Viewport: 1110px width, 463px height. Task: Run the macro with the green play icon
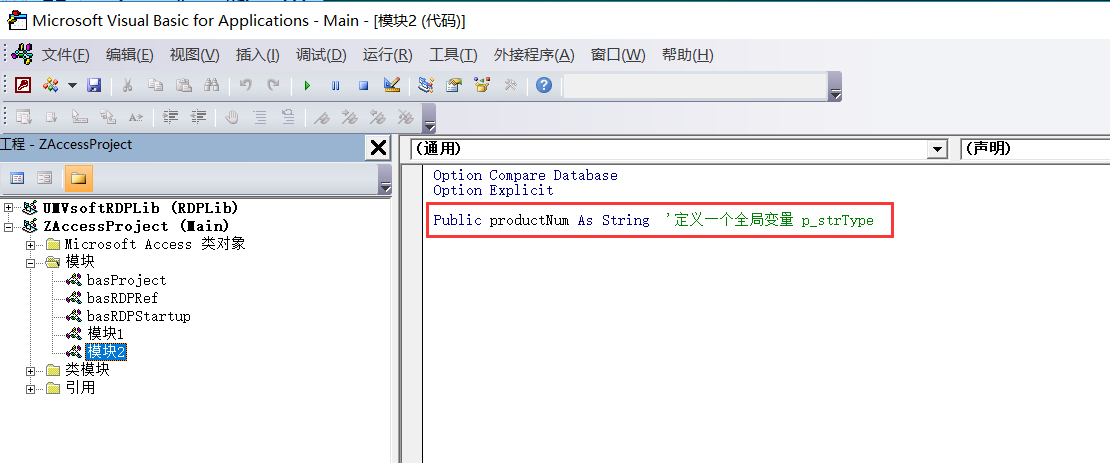coord(307,86)
